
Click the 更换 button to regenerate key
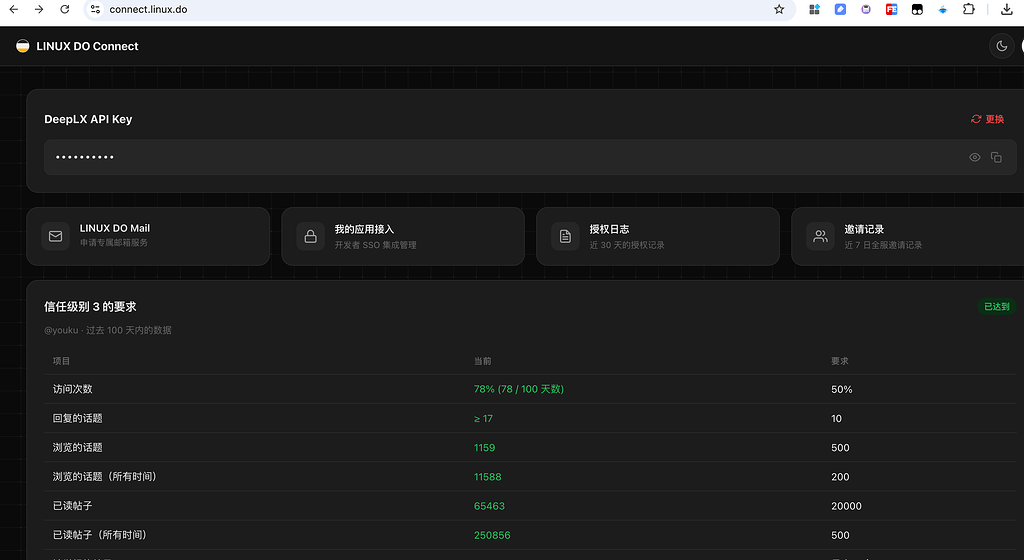(x=987, y=119)
